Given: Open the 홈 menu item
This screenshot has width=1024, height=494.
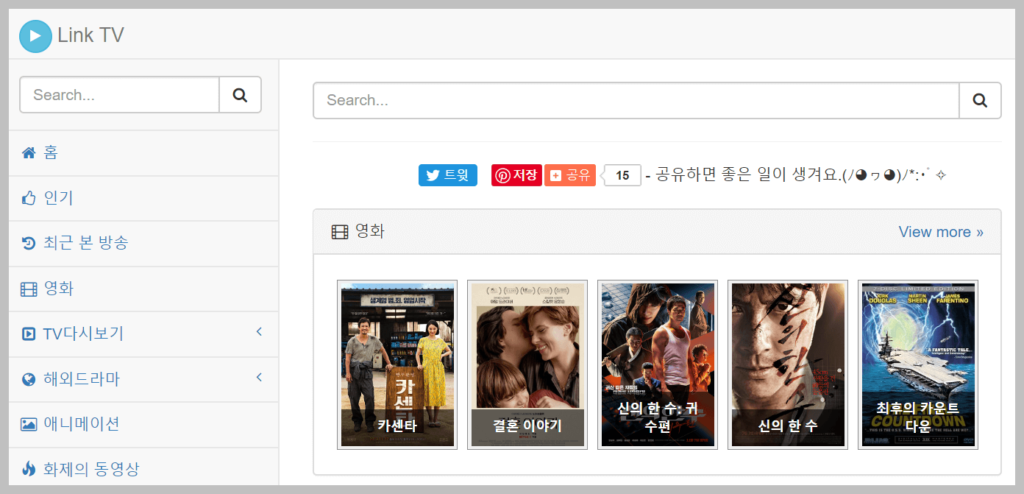Looking at the screenshot, I should tap(144, 153).
